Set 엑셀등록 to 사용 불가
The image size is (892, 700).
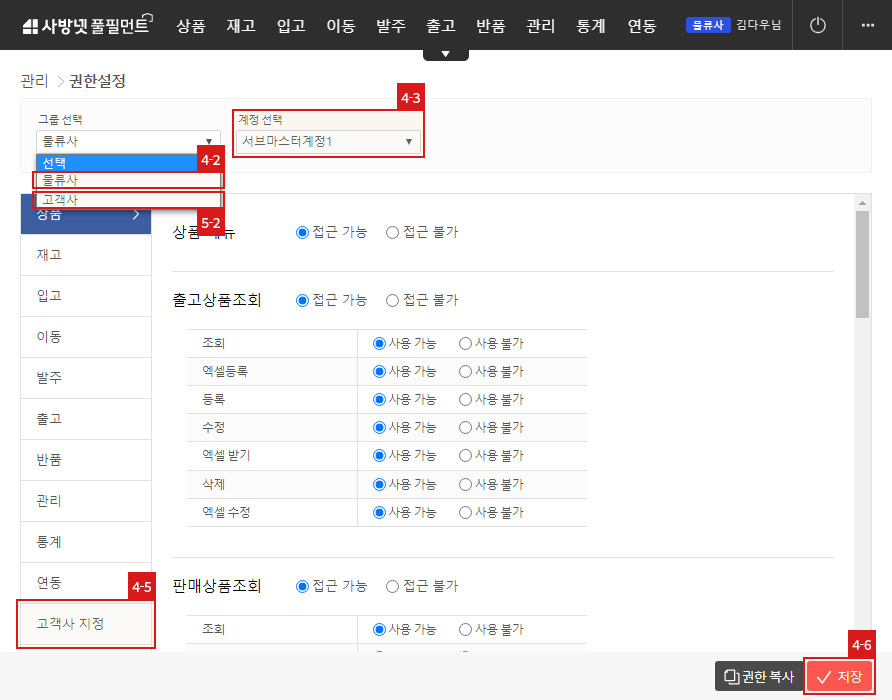point(463,371)
